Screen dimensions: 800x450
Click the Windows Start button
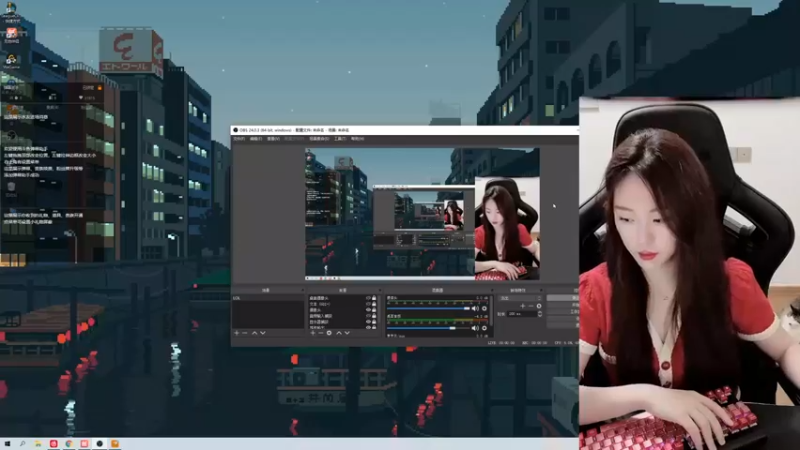click(x=7, y=444)
